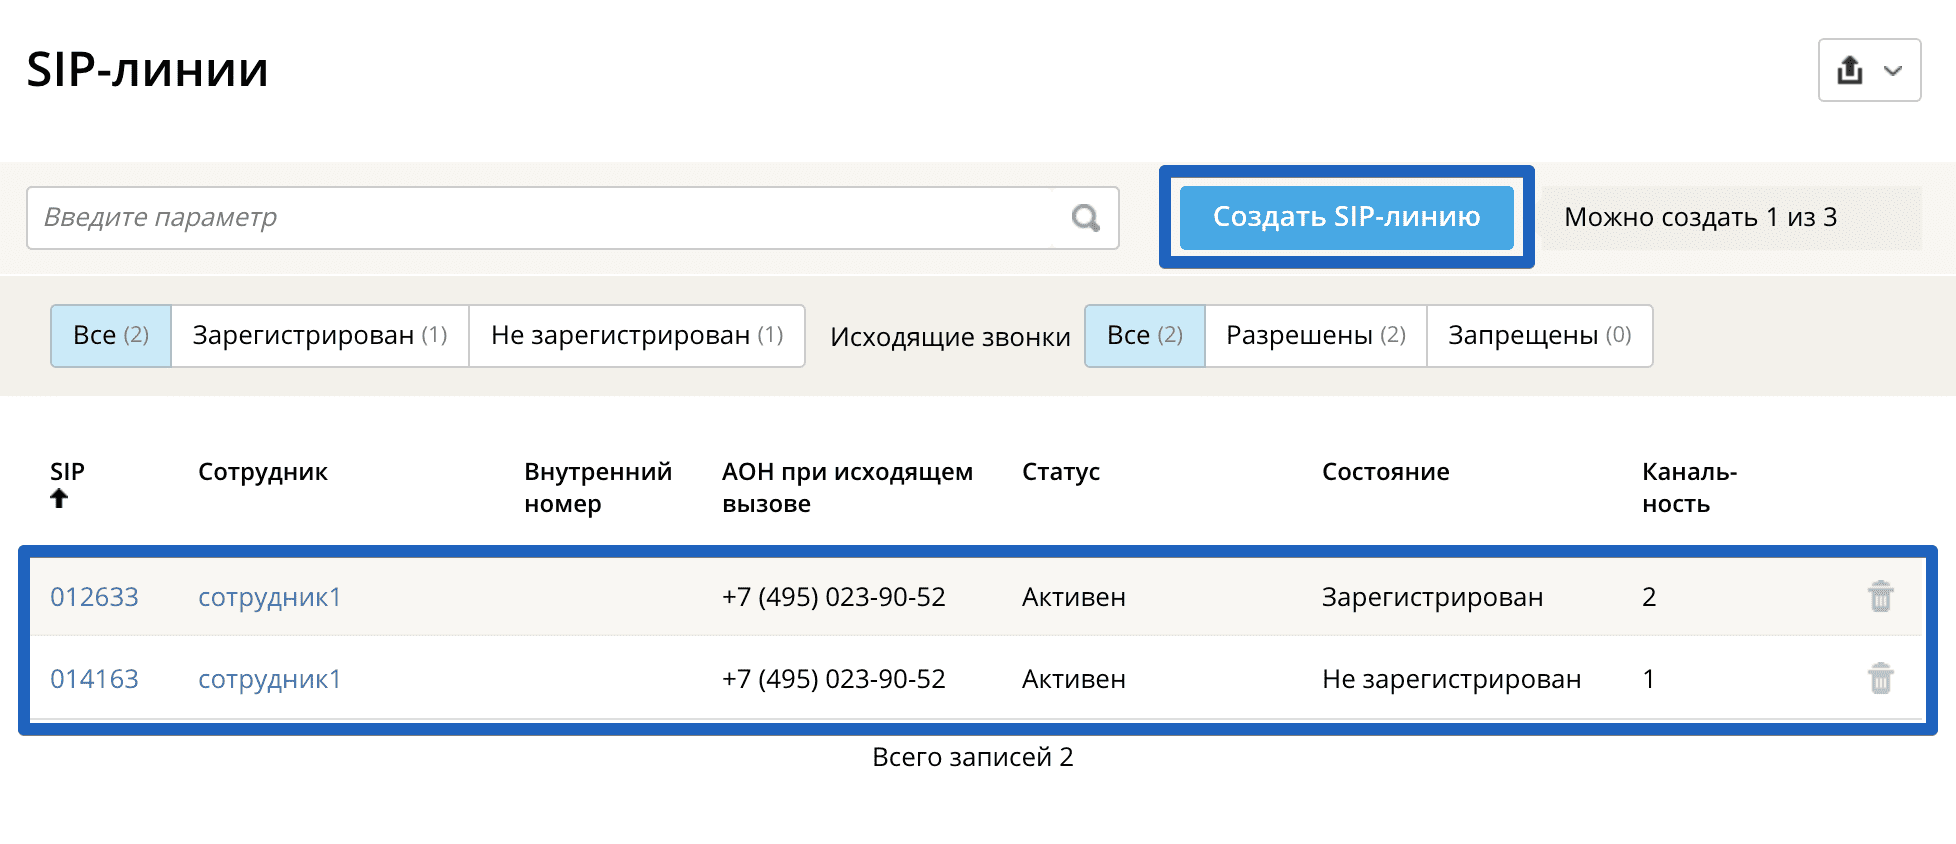The width and height of the screenshot is (1956, 844).
Task: Click channel count '2' in first row
Action: tap(1649, 597)
